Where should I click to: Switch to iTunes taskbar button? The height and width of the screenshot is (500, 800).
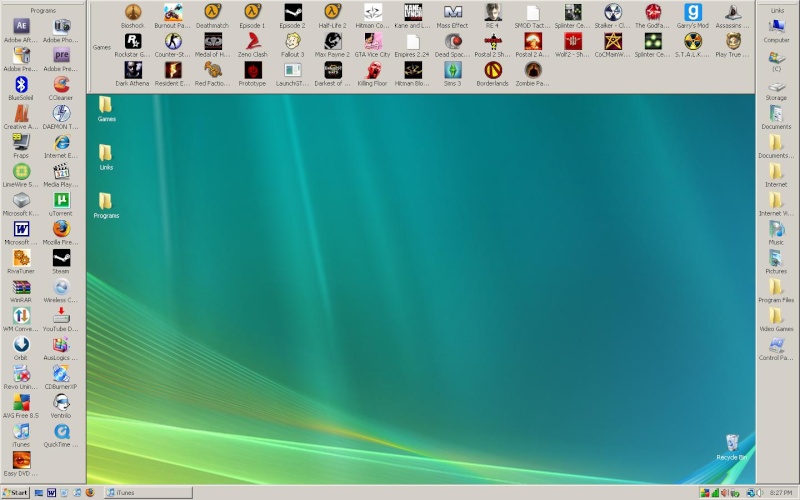[x=148, y=492]
